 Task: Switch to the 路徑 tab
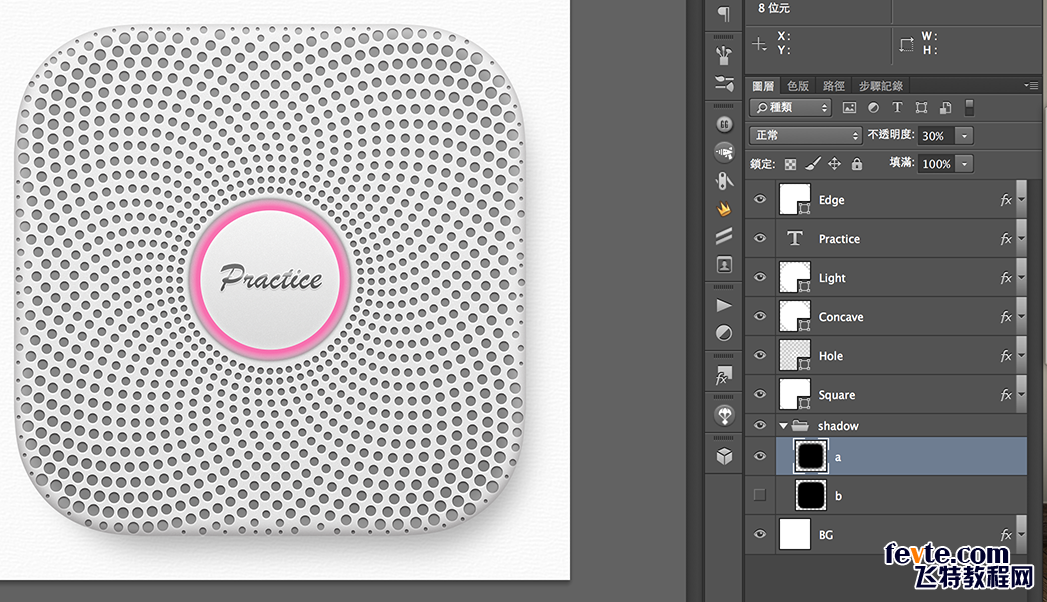[x=834, y=86]
